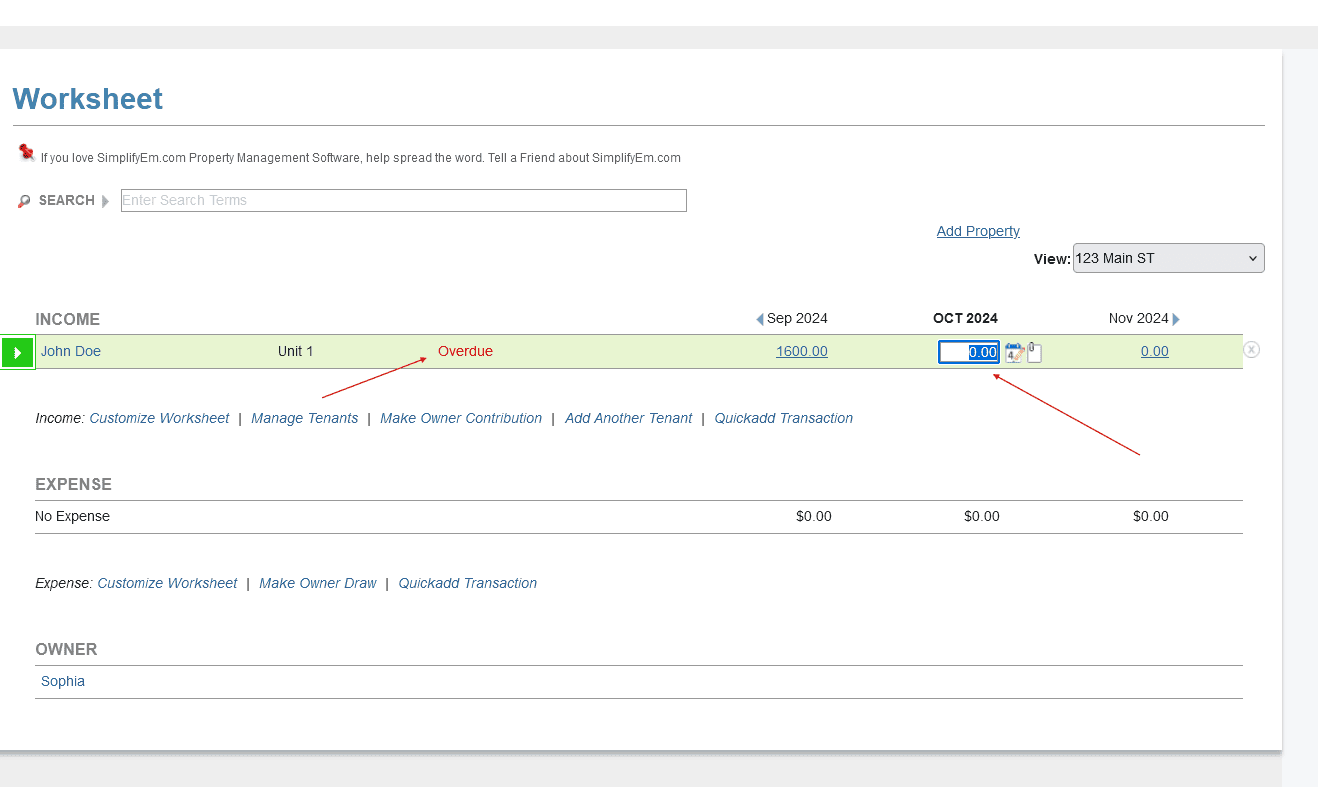The image size is (1318, 787).
Task: Focus the search terms input field
Action: [x=403, y=200]
